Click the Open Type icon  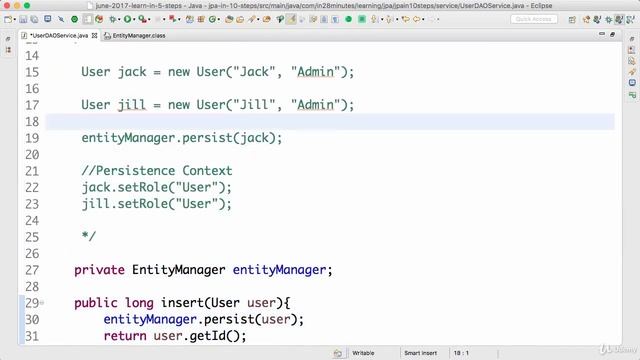click(x=229, y=19)
